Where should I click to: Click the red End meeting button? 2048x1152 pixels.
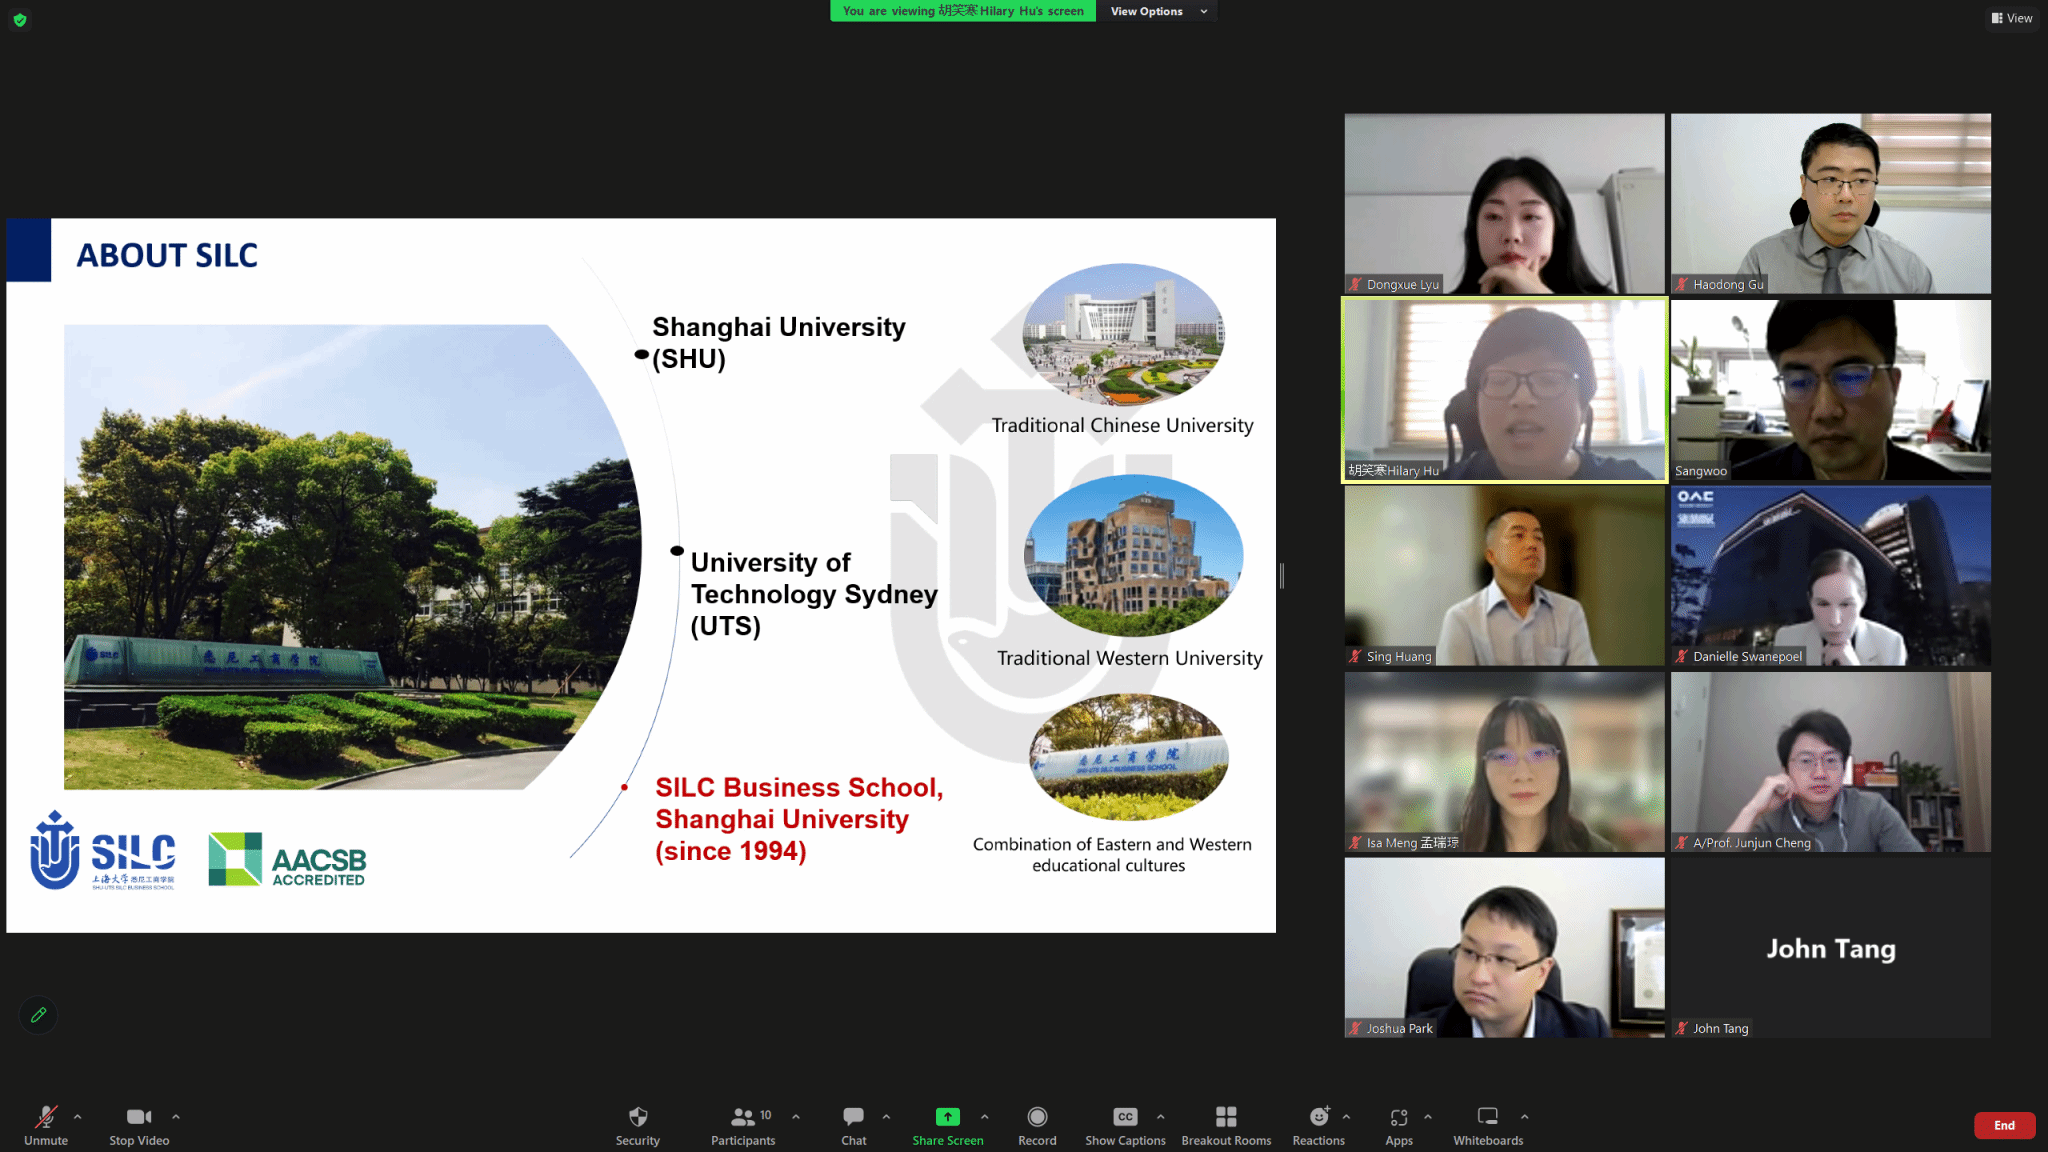tap(2004, 1125)
